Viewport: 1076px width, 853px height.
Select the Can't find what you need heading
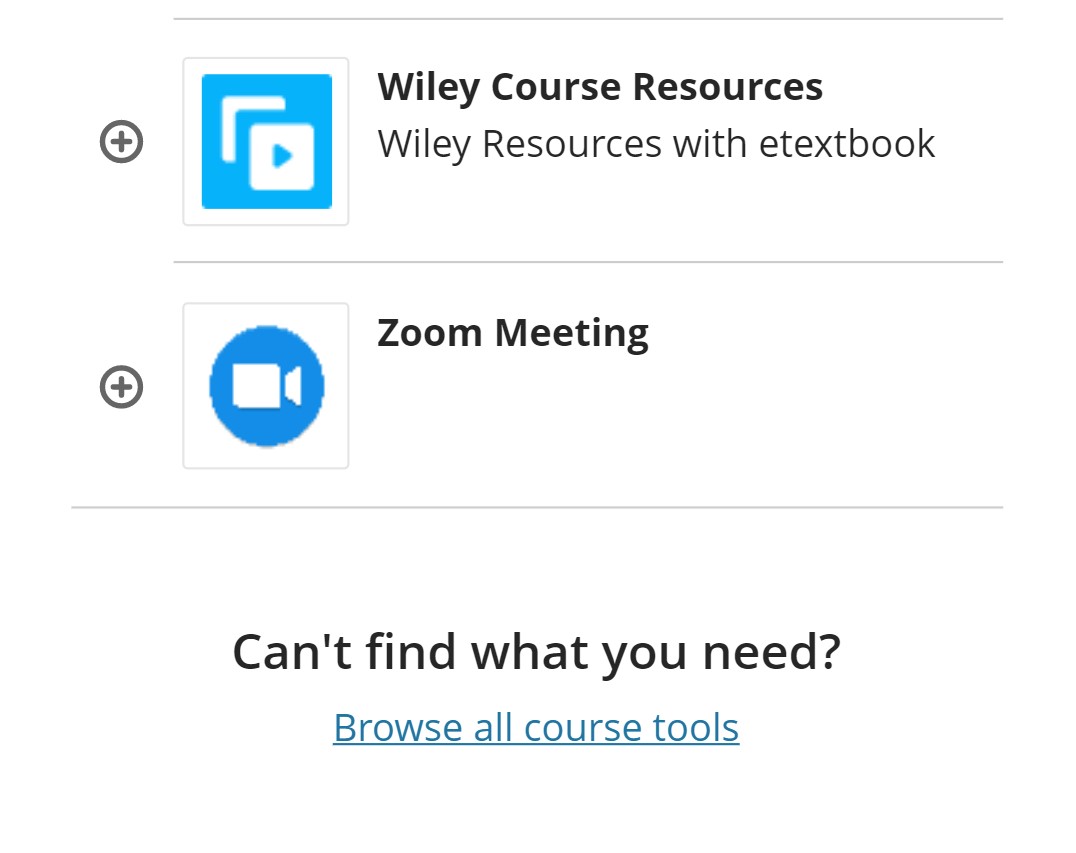pos(537,652)
